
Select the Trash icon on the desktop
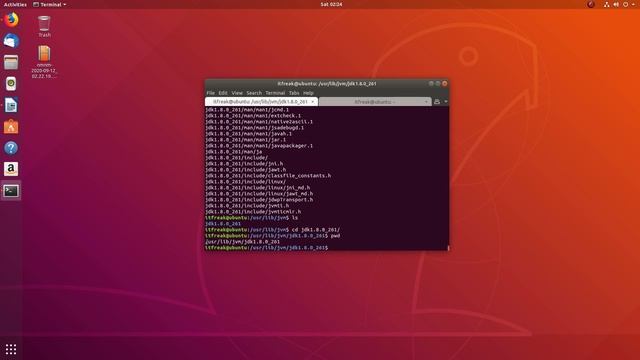44,27
